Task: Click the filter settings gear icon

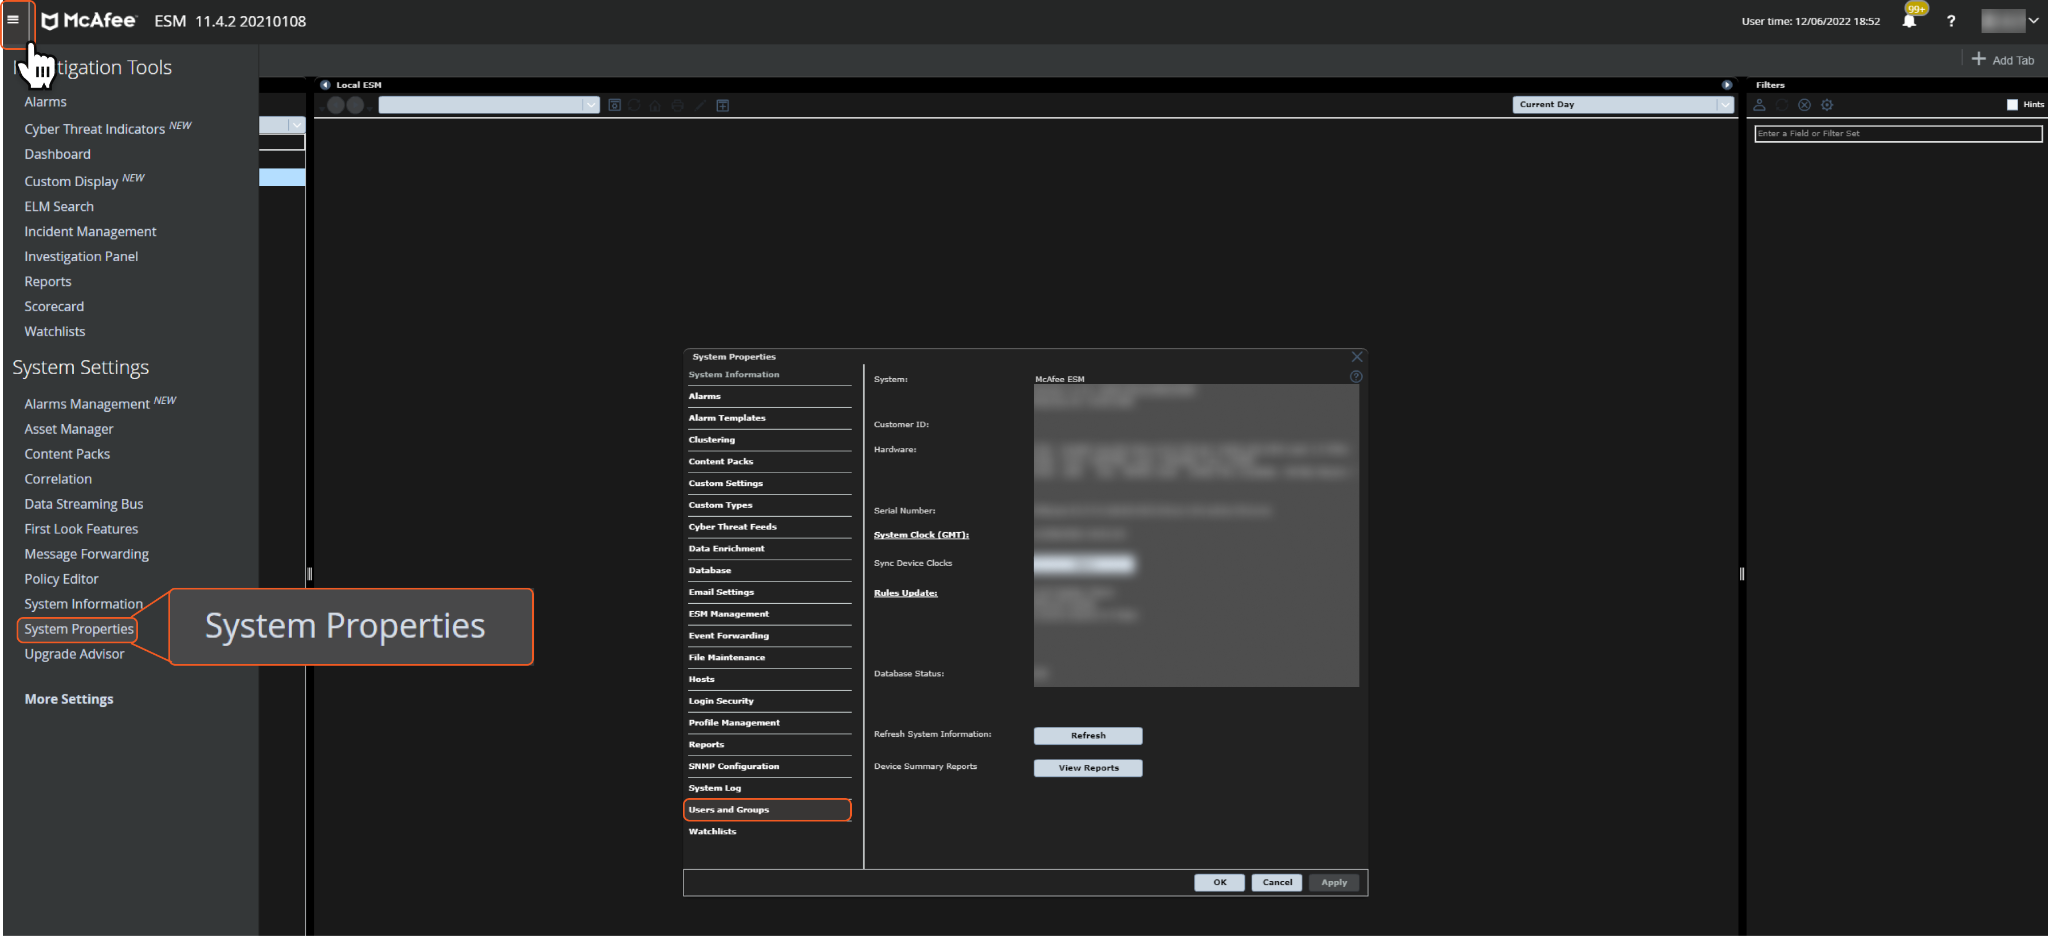Action: [1827, 105]
